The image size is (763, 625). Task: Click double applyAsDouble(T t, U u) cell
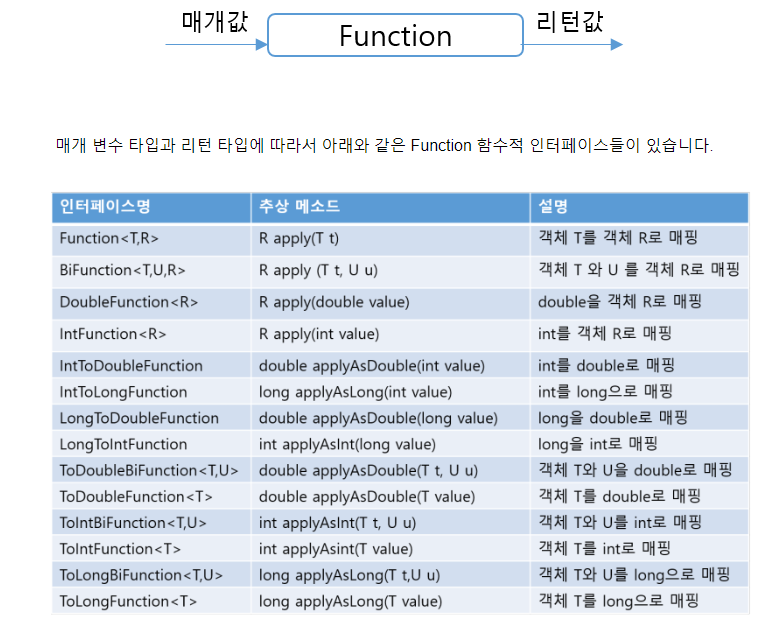(x=390, y=470)
